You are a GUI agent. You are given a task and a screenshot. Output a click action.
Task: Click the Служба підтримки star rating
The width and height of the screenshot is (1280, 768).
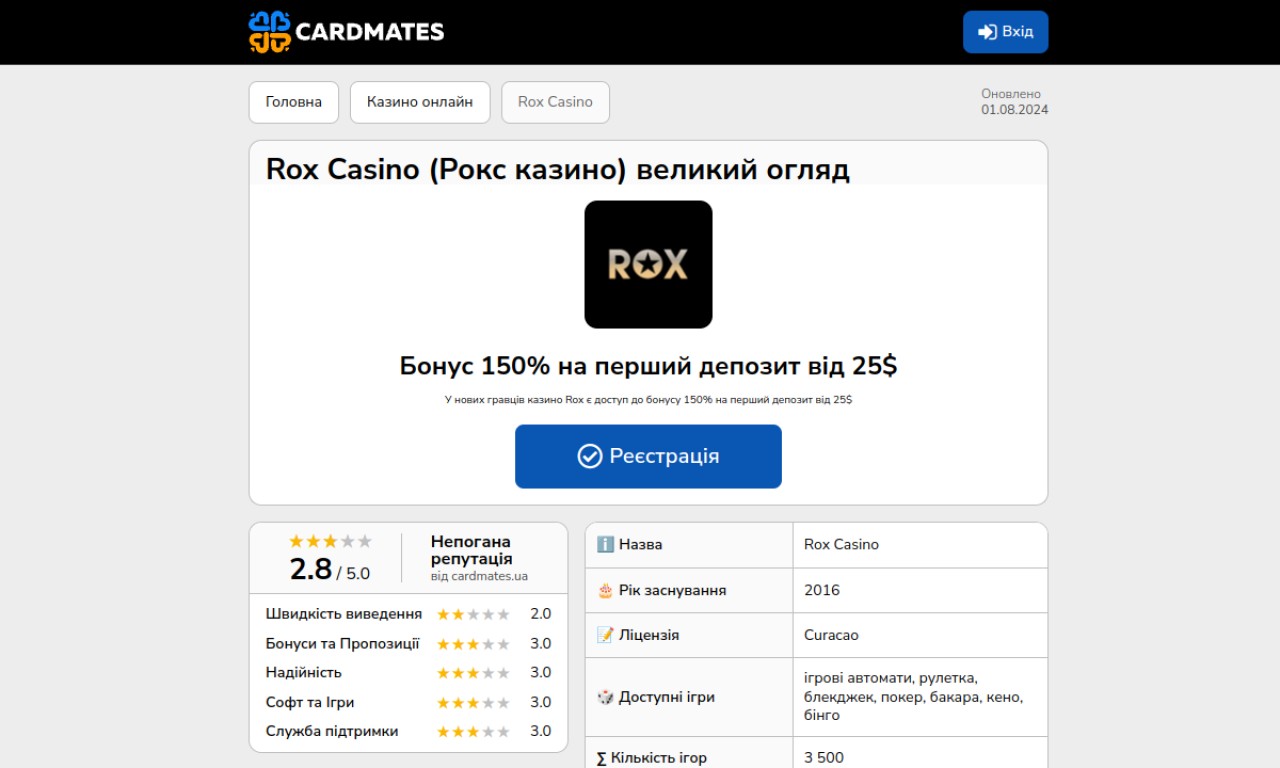473,732
